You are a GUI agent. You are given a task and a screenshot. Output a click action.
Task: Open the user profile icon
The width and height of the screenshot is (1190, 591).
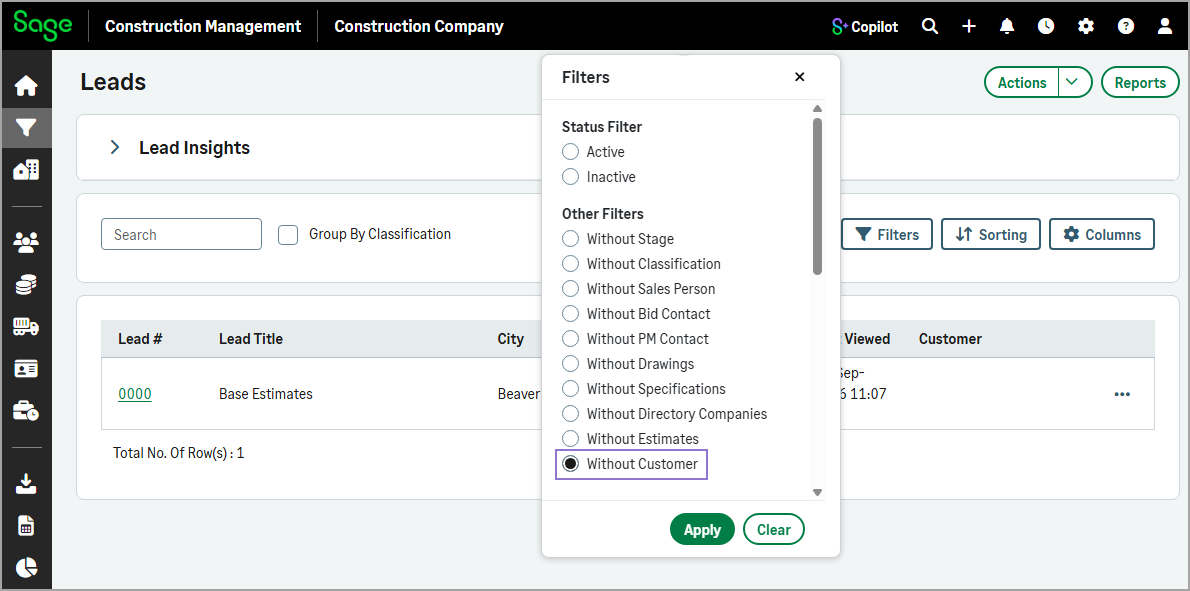tap(1165, 27)
